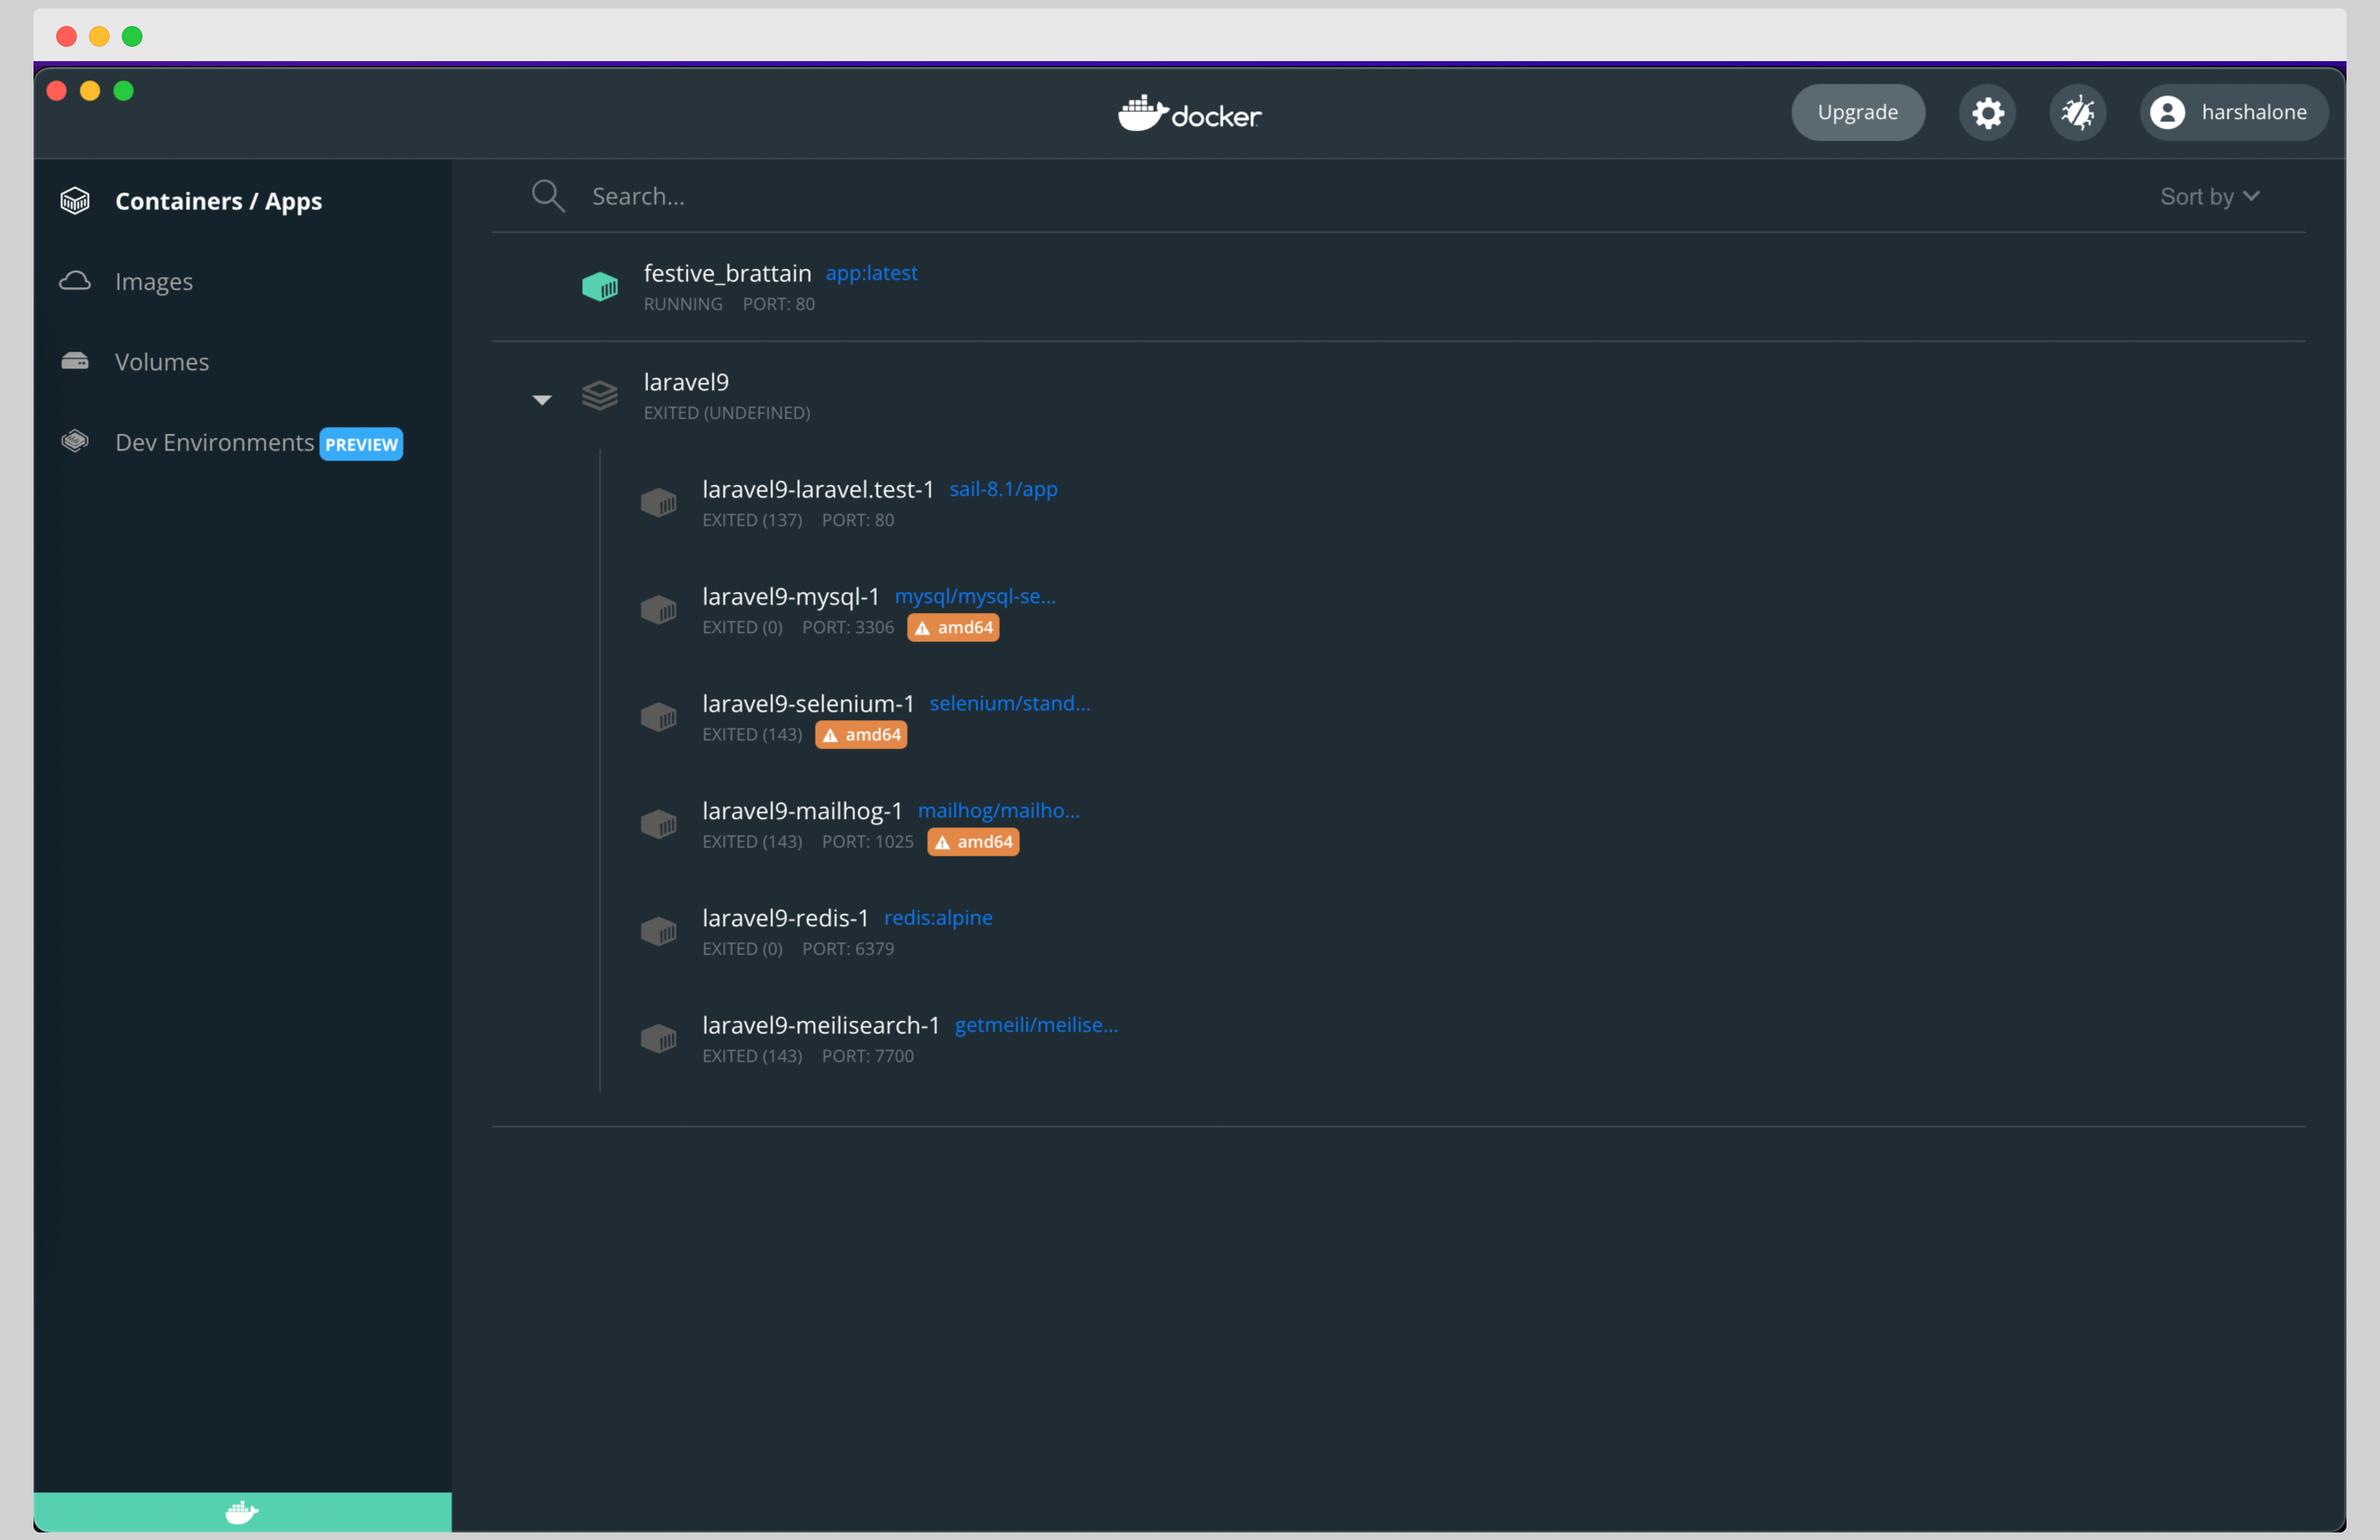This screenshot has height=1540, width=2380.
Task: Go to Volumes in the sidebar
Action: (161, 362)
